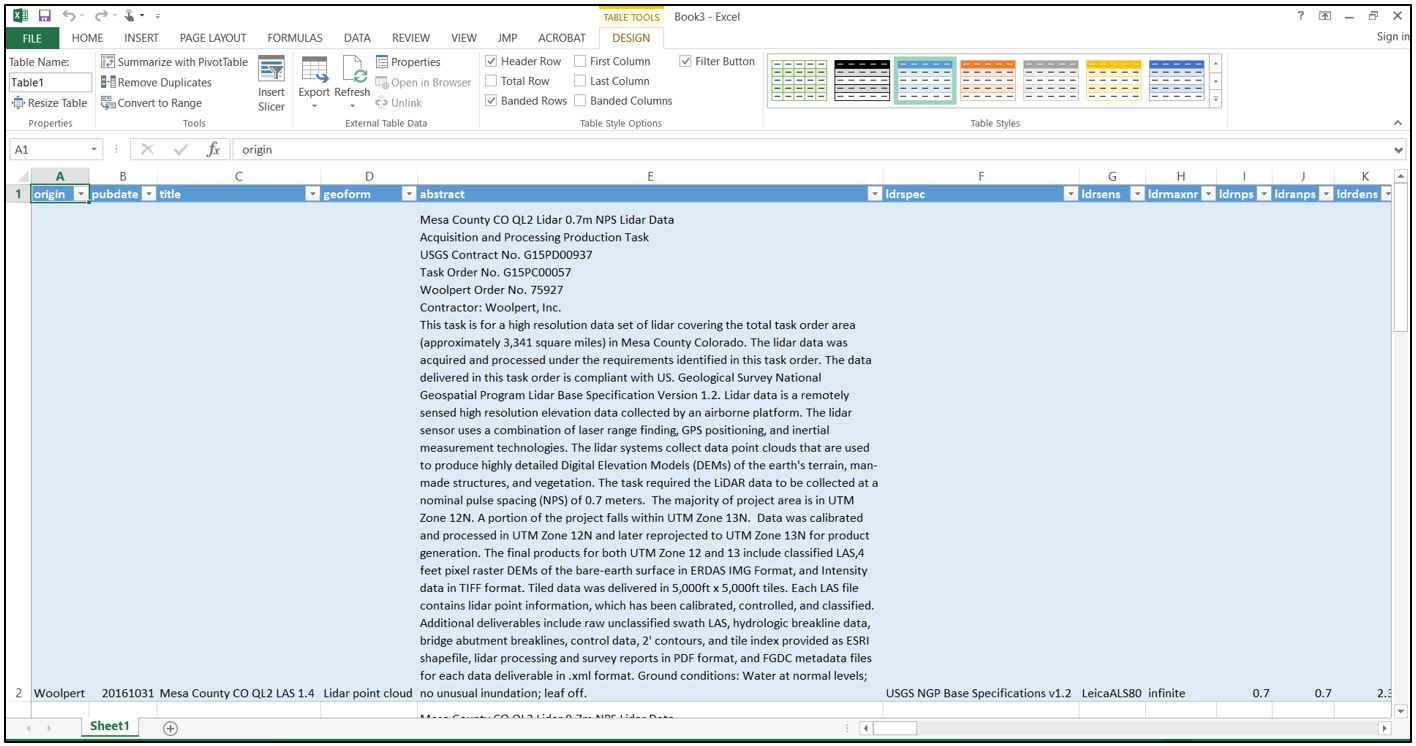Open the origin column filter dropdown
This screenshot has width=1416, height=746.
click(81, 194)
